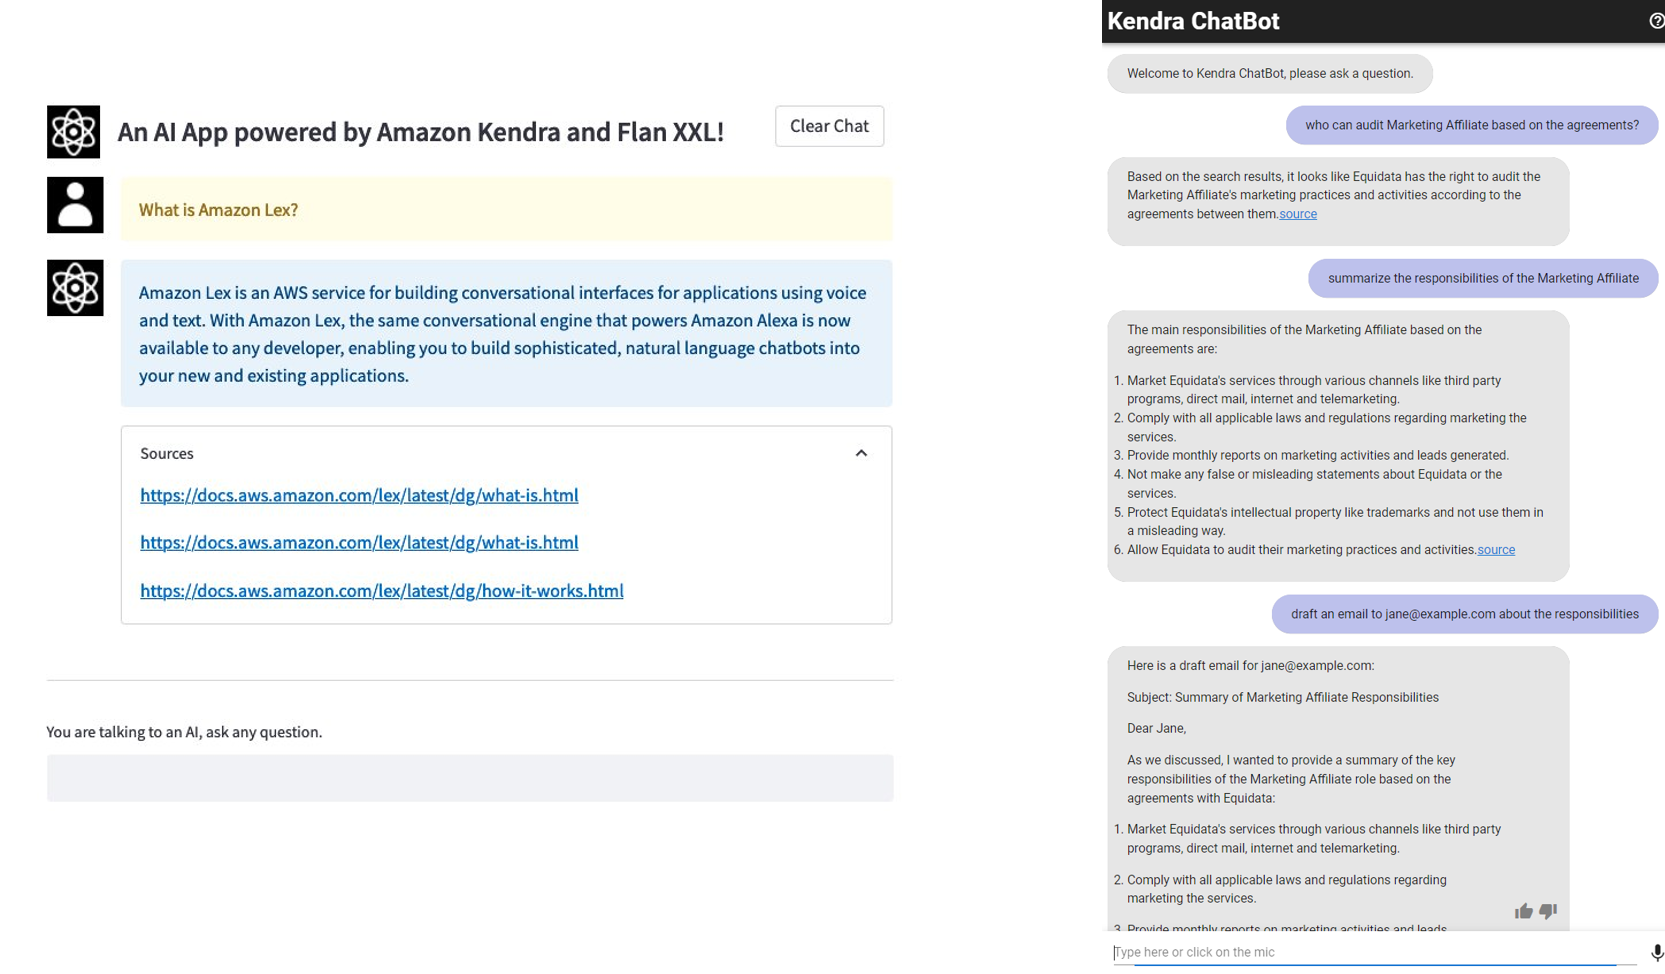
Task: Collapse the Sources section using its chevron
Action: point(861,453)
